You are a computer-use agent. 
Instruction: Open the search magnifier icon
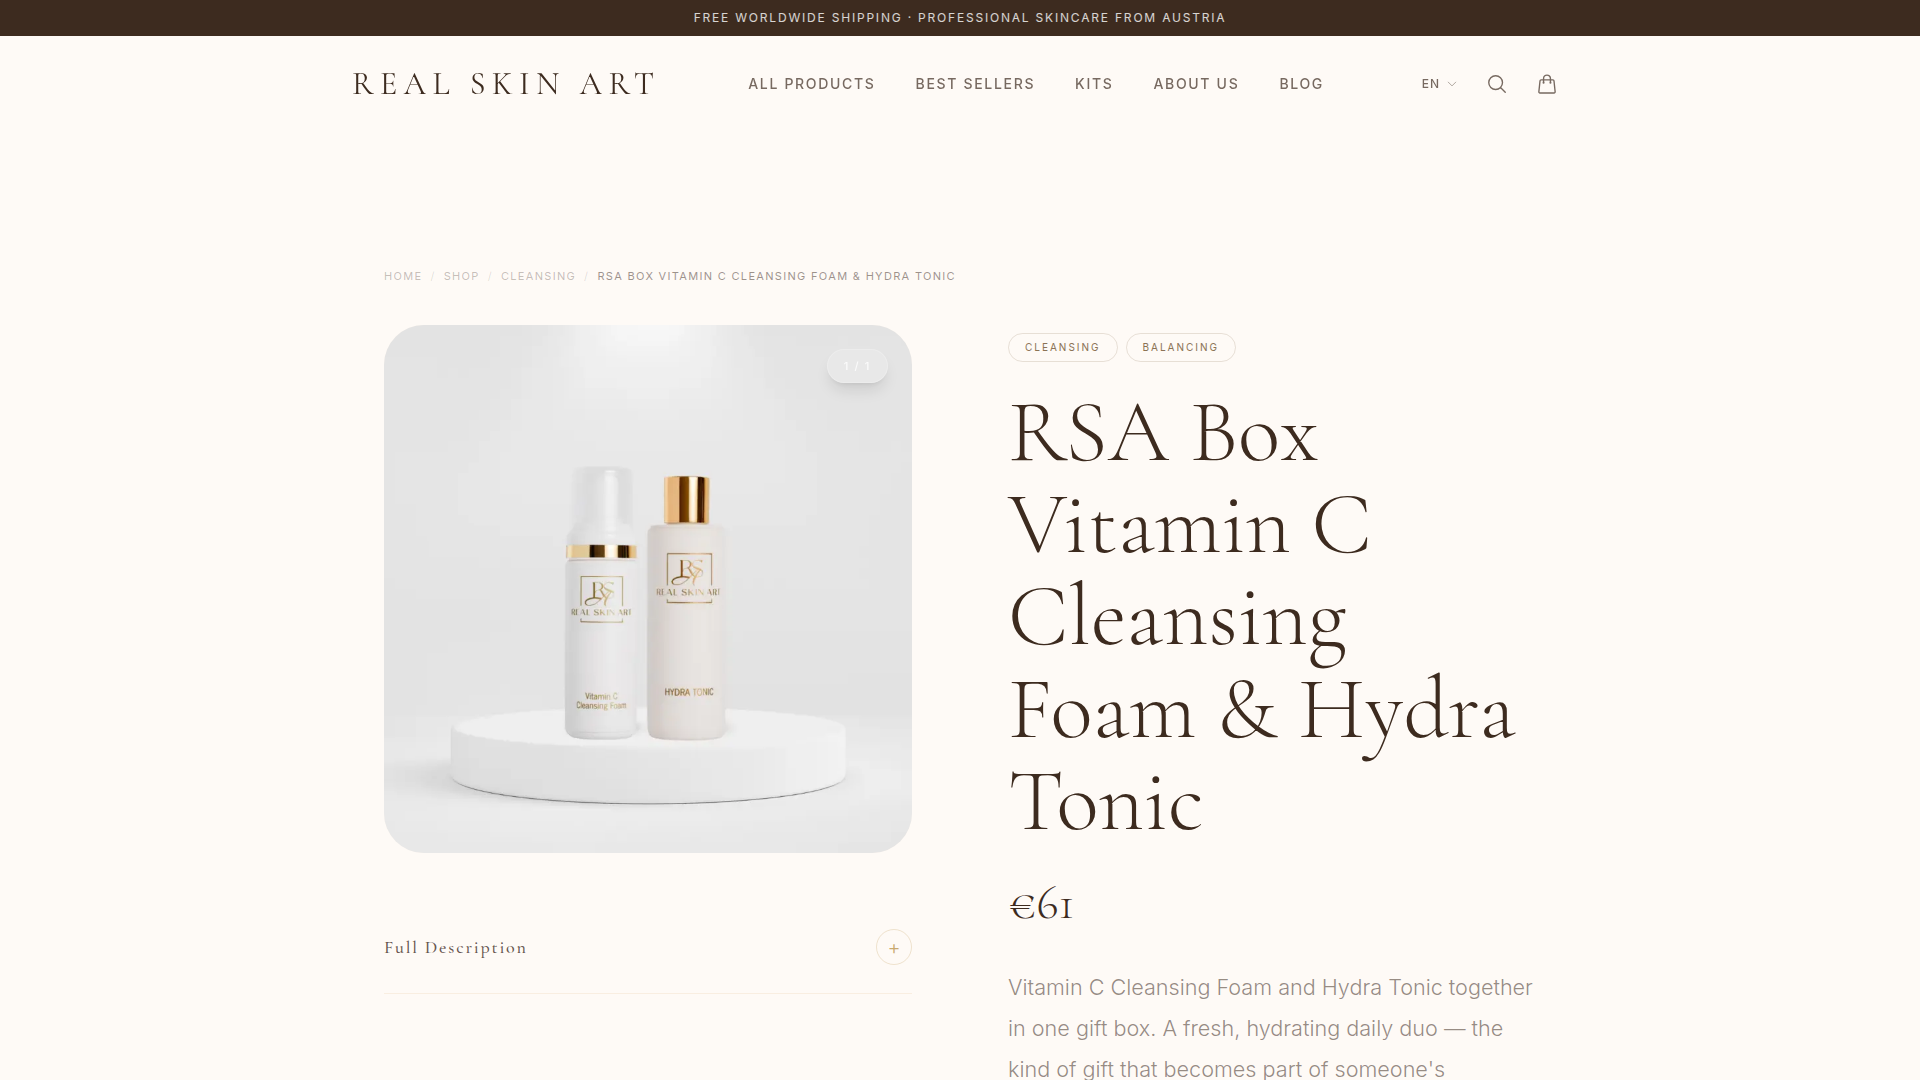click(1496, 84)
